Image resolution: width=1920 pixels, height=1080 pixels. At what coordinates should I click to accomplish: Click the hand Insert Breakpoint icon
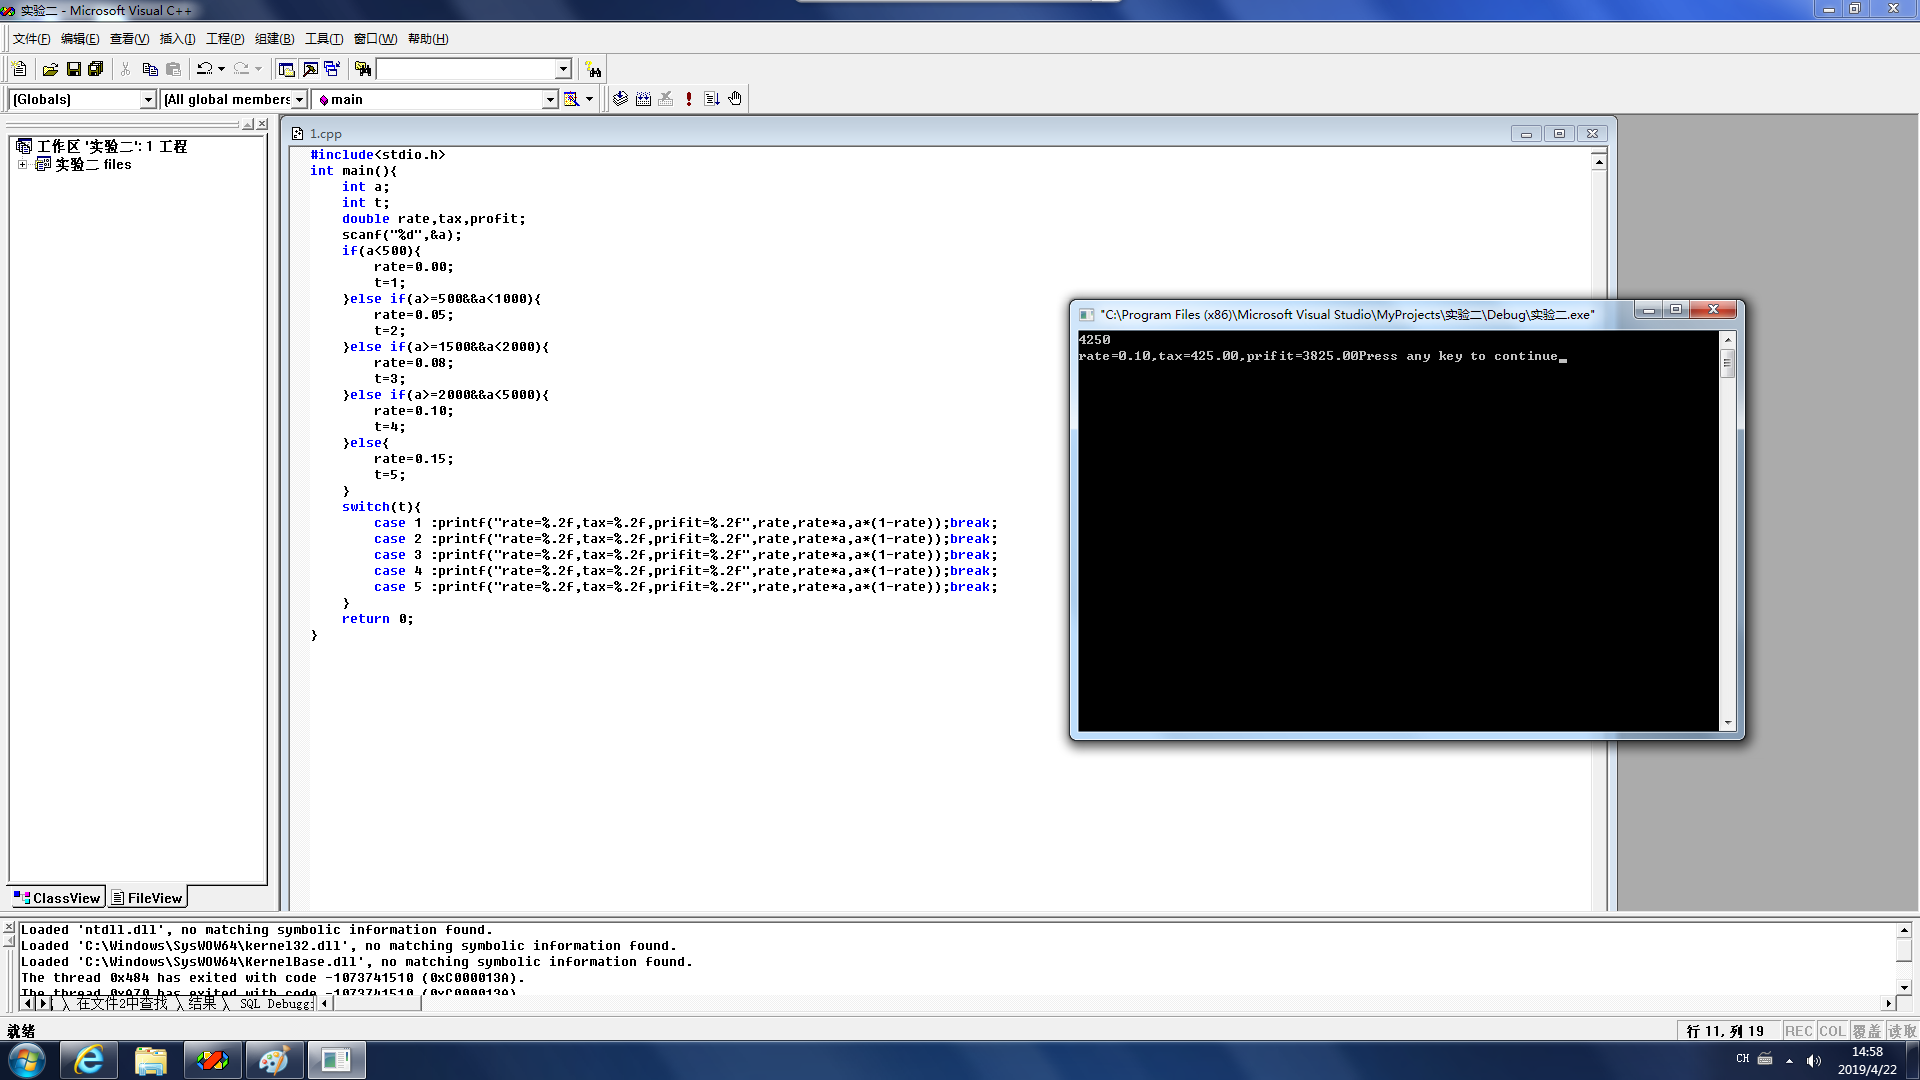735,99
